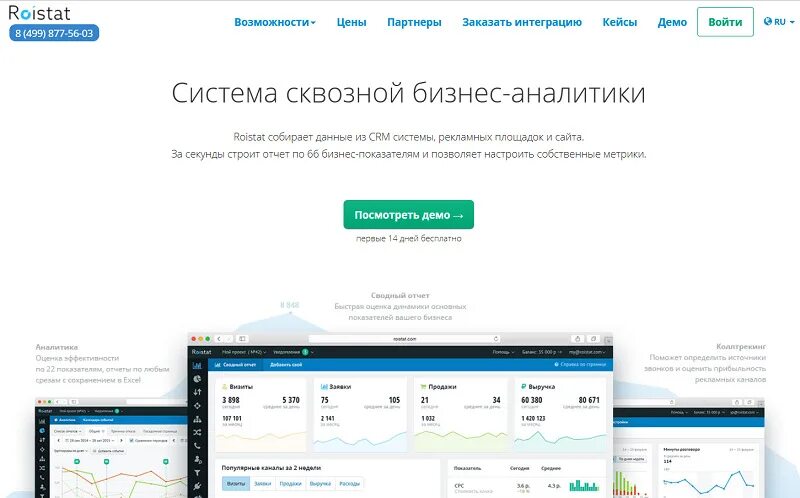Click pie chart icon in center dashboard sidebar
The image size is (800, 498).
pyautogui.click(x=197, y=379)
